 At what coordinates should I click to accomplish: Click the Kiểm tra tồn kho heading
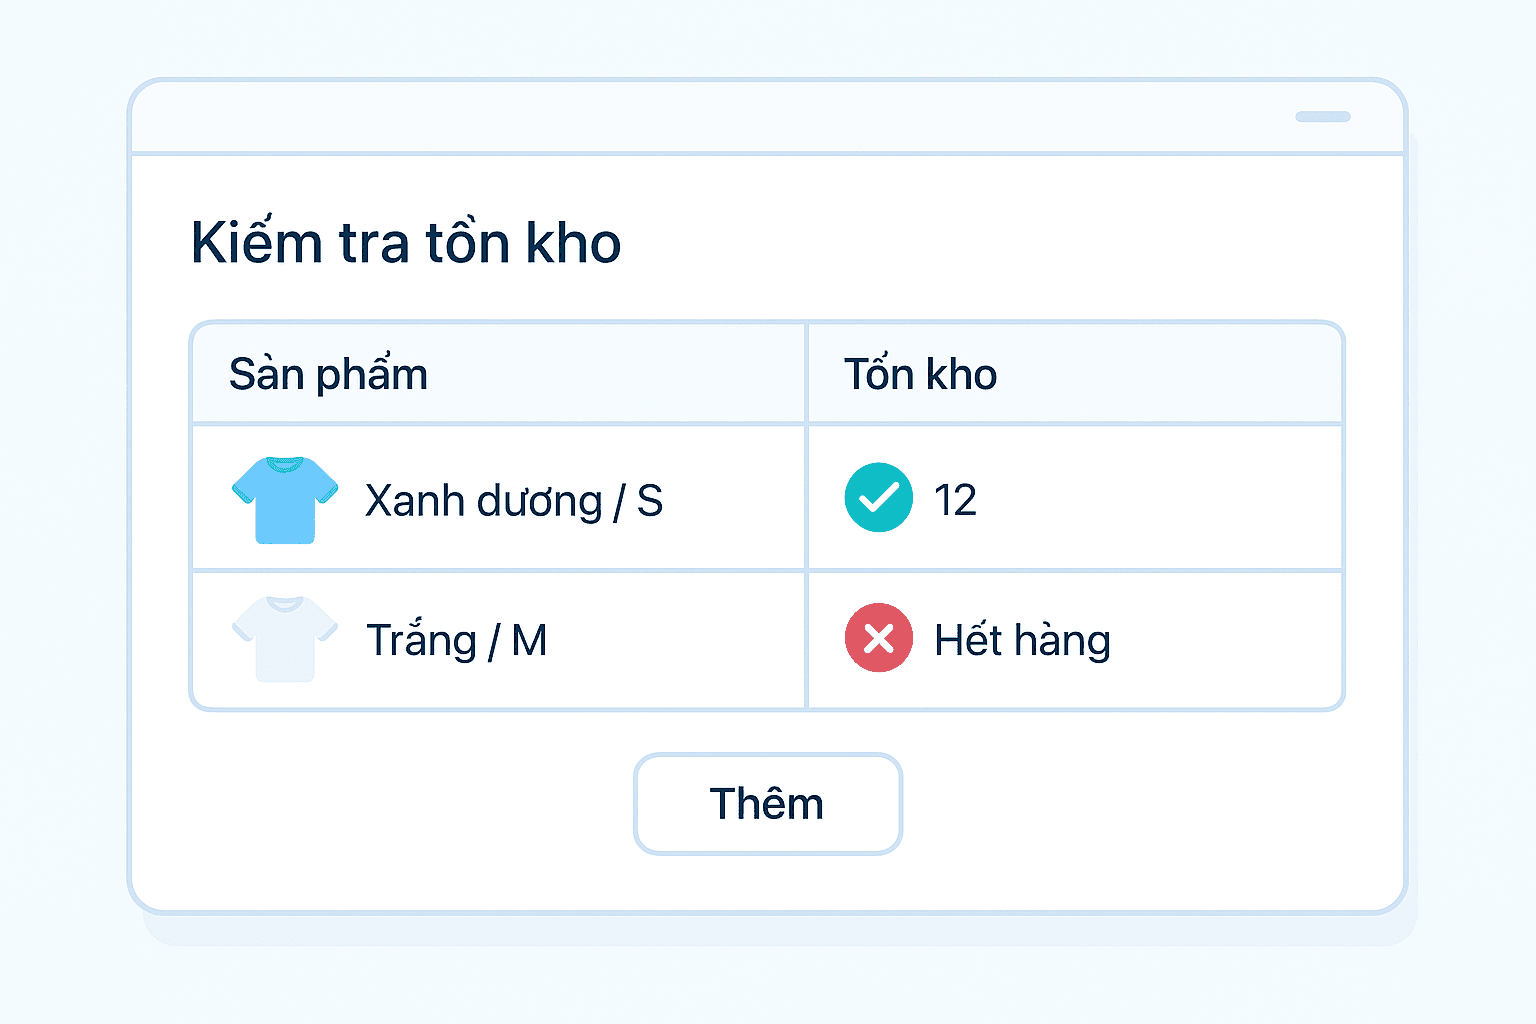click(x=406, y=243)
